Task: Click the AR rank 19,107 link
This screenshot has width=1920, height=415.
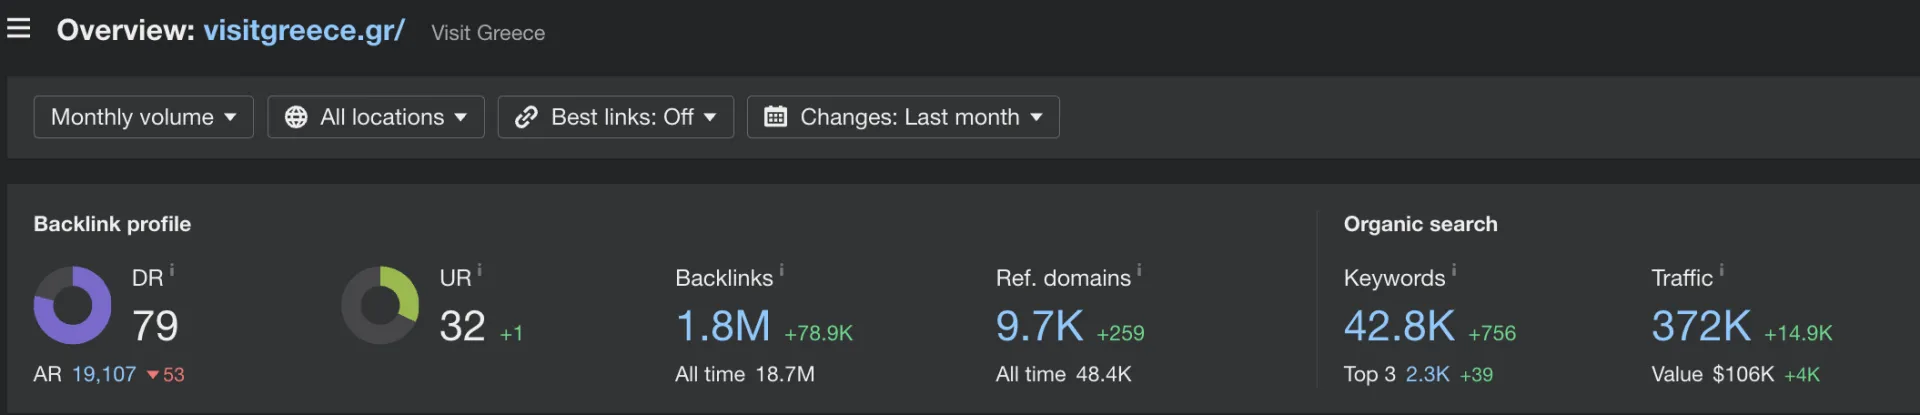Action: [x=104, y=374]
